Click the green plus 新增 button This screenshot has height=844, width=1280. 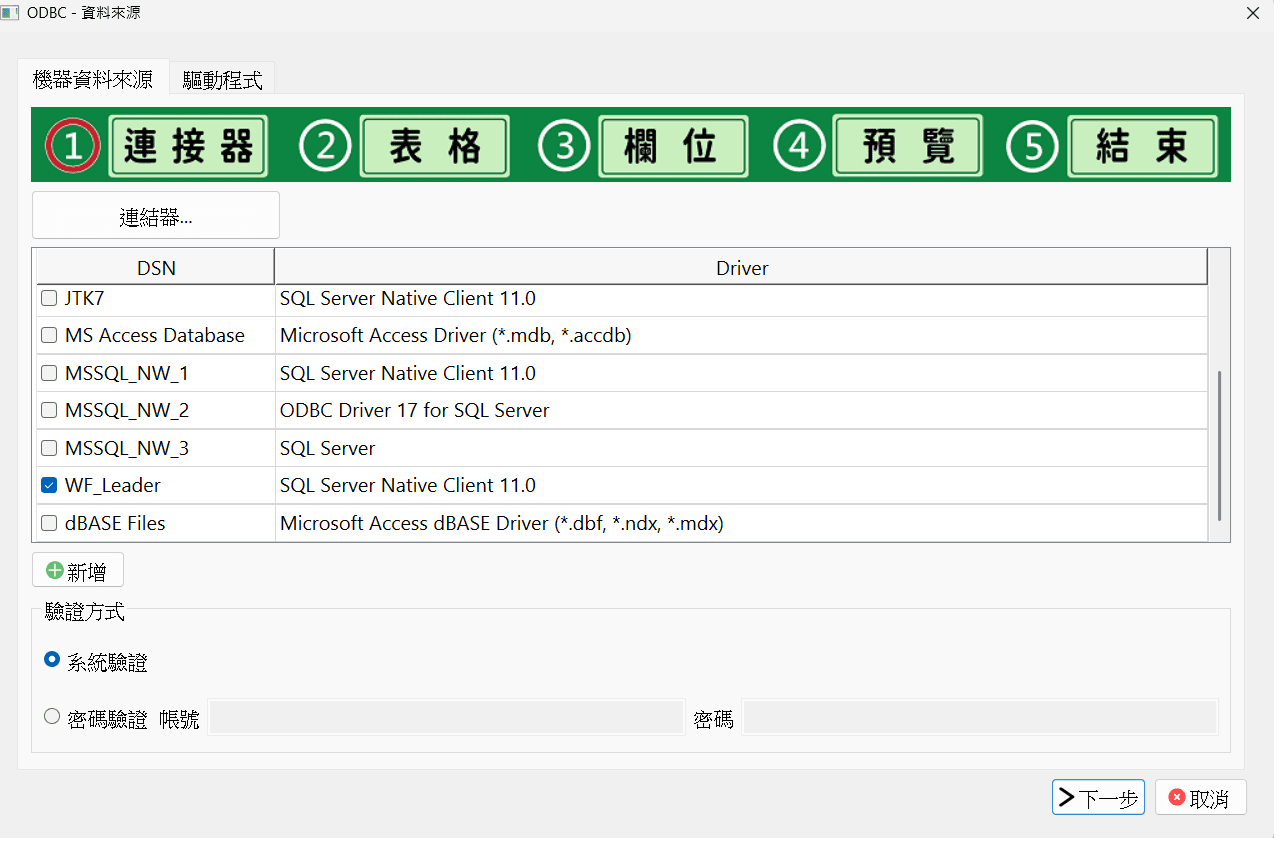[x=78, y=571]
